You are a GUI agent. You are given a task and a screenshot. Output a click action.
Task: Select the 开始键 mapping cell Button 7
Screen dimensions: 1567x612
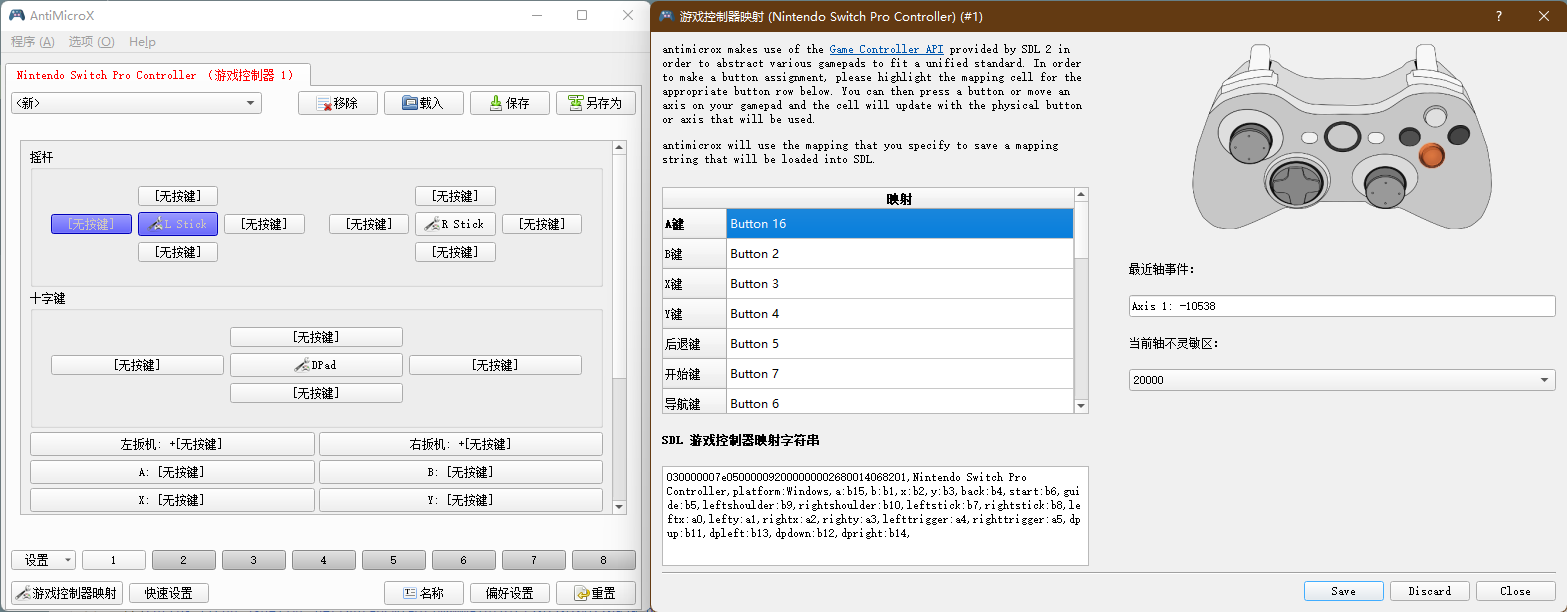click(900, 374)
